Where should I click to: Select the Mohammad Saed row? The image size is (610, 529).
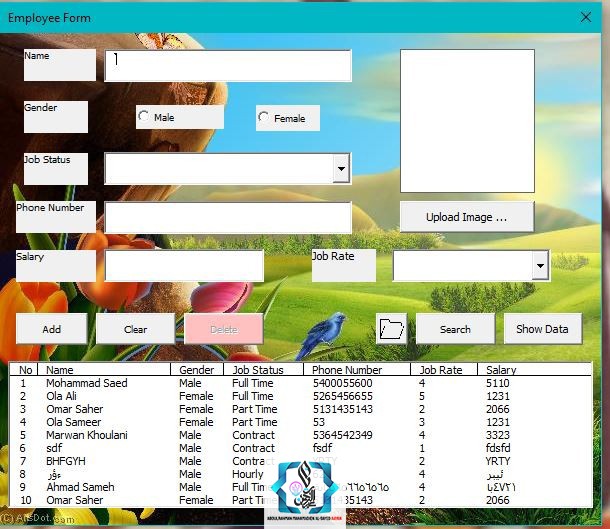pos(87,383)
